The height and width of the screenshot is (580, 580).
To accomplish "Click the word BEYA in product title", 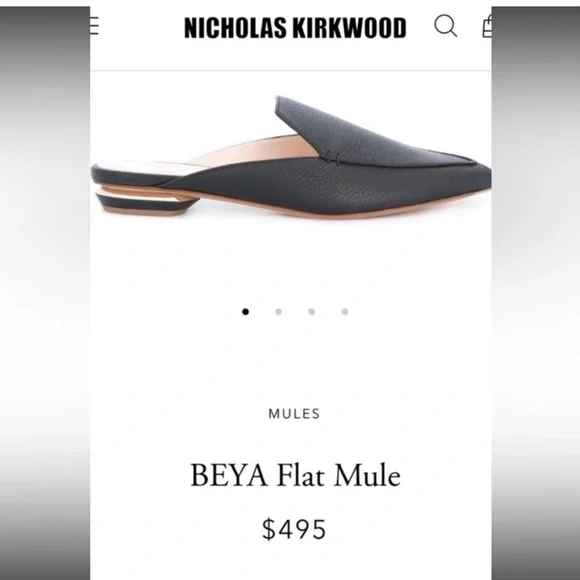I will (x=229, y=475).
